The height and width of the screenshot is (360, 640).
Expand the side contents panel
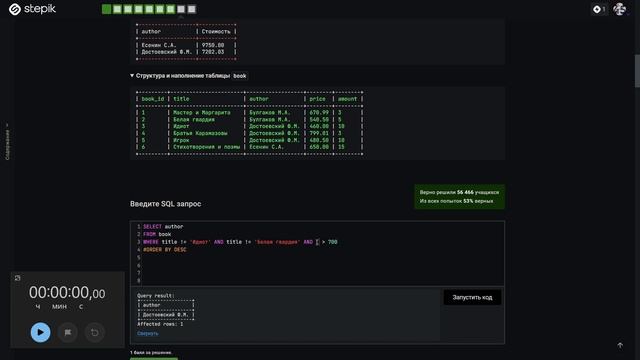(7, 142)
